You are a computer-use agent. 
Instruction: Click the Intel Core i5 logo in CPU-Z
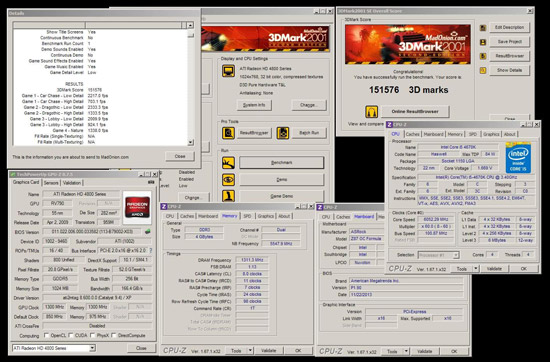pyautogui.click(x=518, y=157)
